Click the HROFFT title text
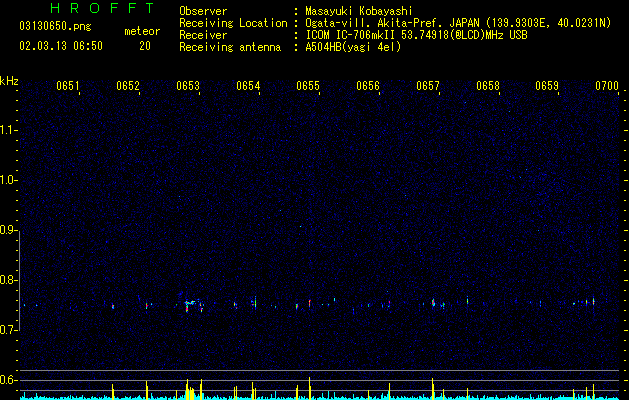 coord(102,8)
